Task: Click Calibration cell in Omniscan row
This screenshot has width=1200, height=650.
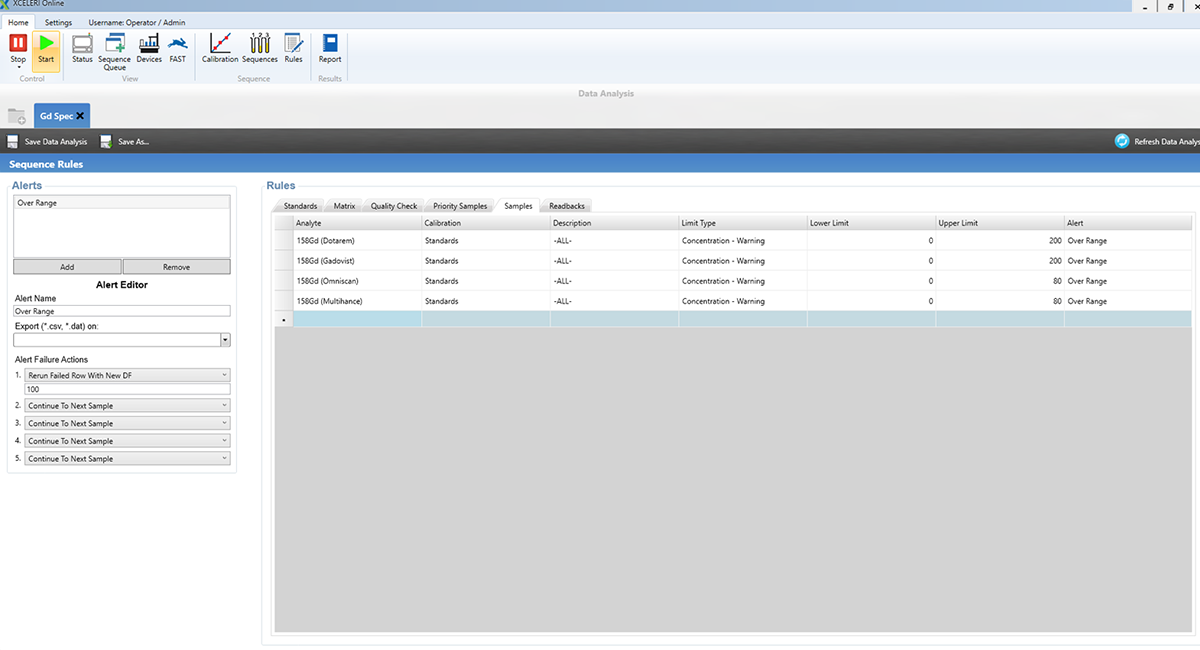Action: point(485,281)
